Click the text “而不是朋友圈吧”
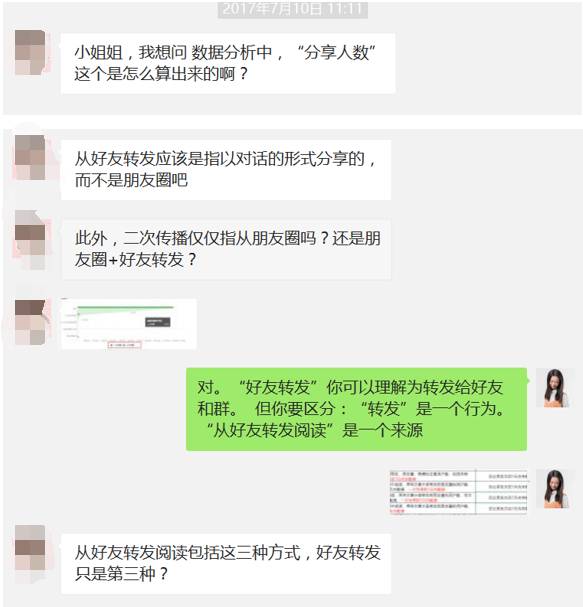The width and height of the screenshot is (583, 607). [131, 180]
